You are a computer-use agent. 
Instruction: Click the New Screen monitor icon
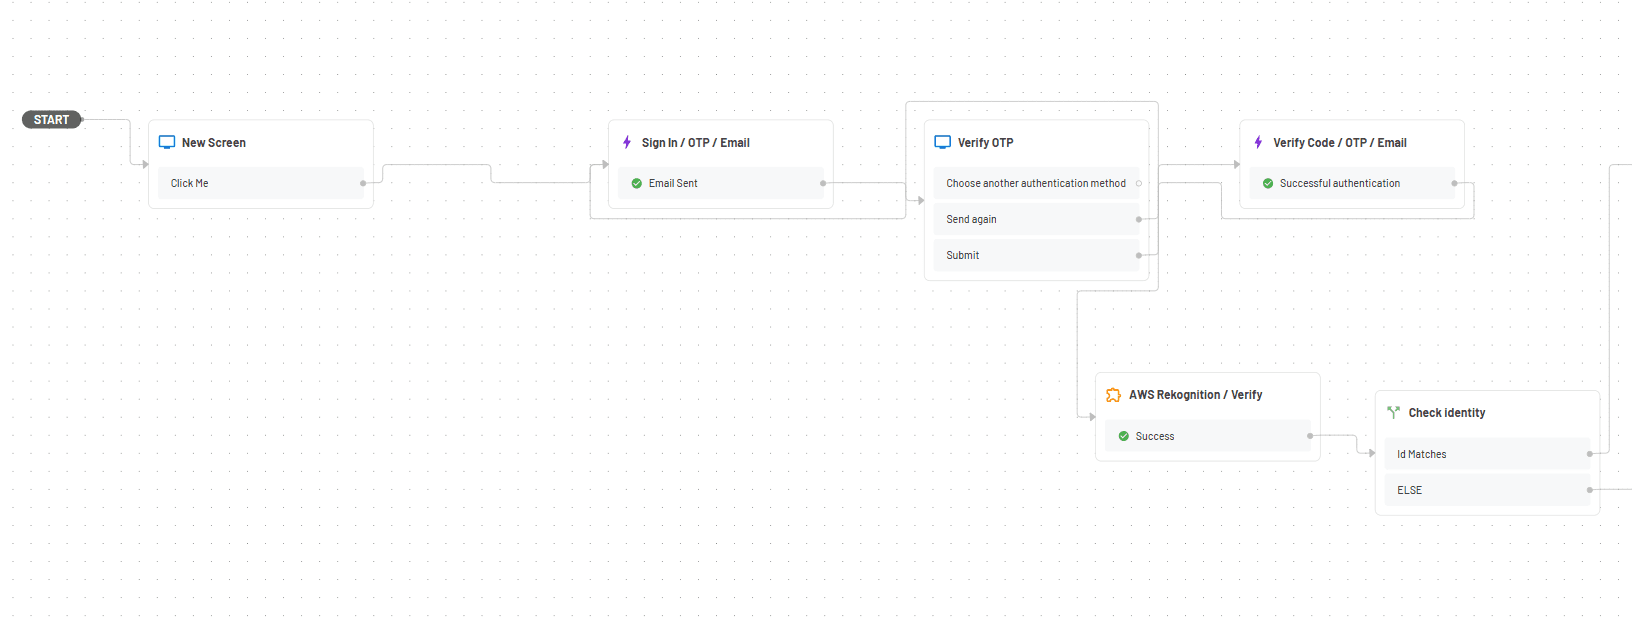[167, 143]
